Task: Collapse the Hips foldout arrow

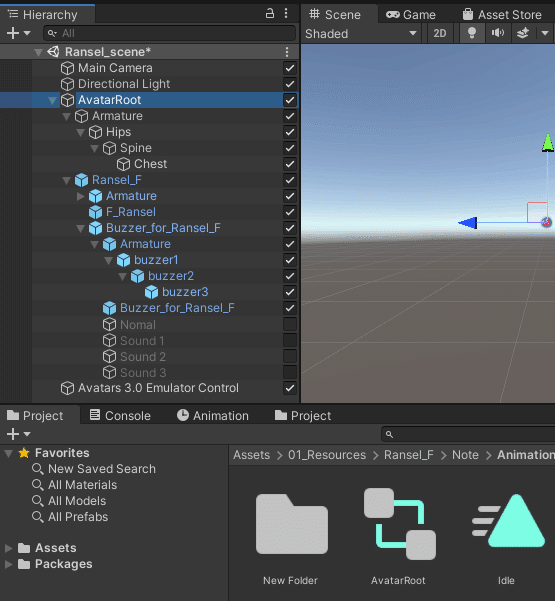Action: [80, 133]
